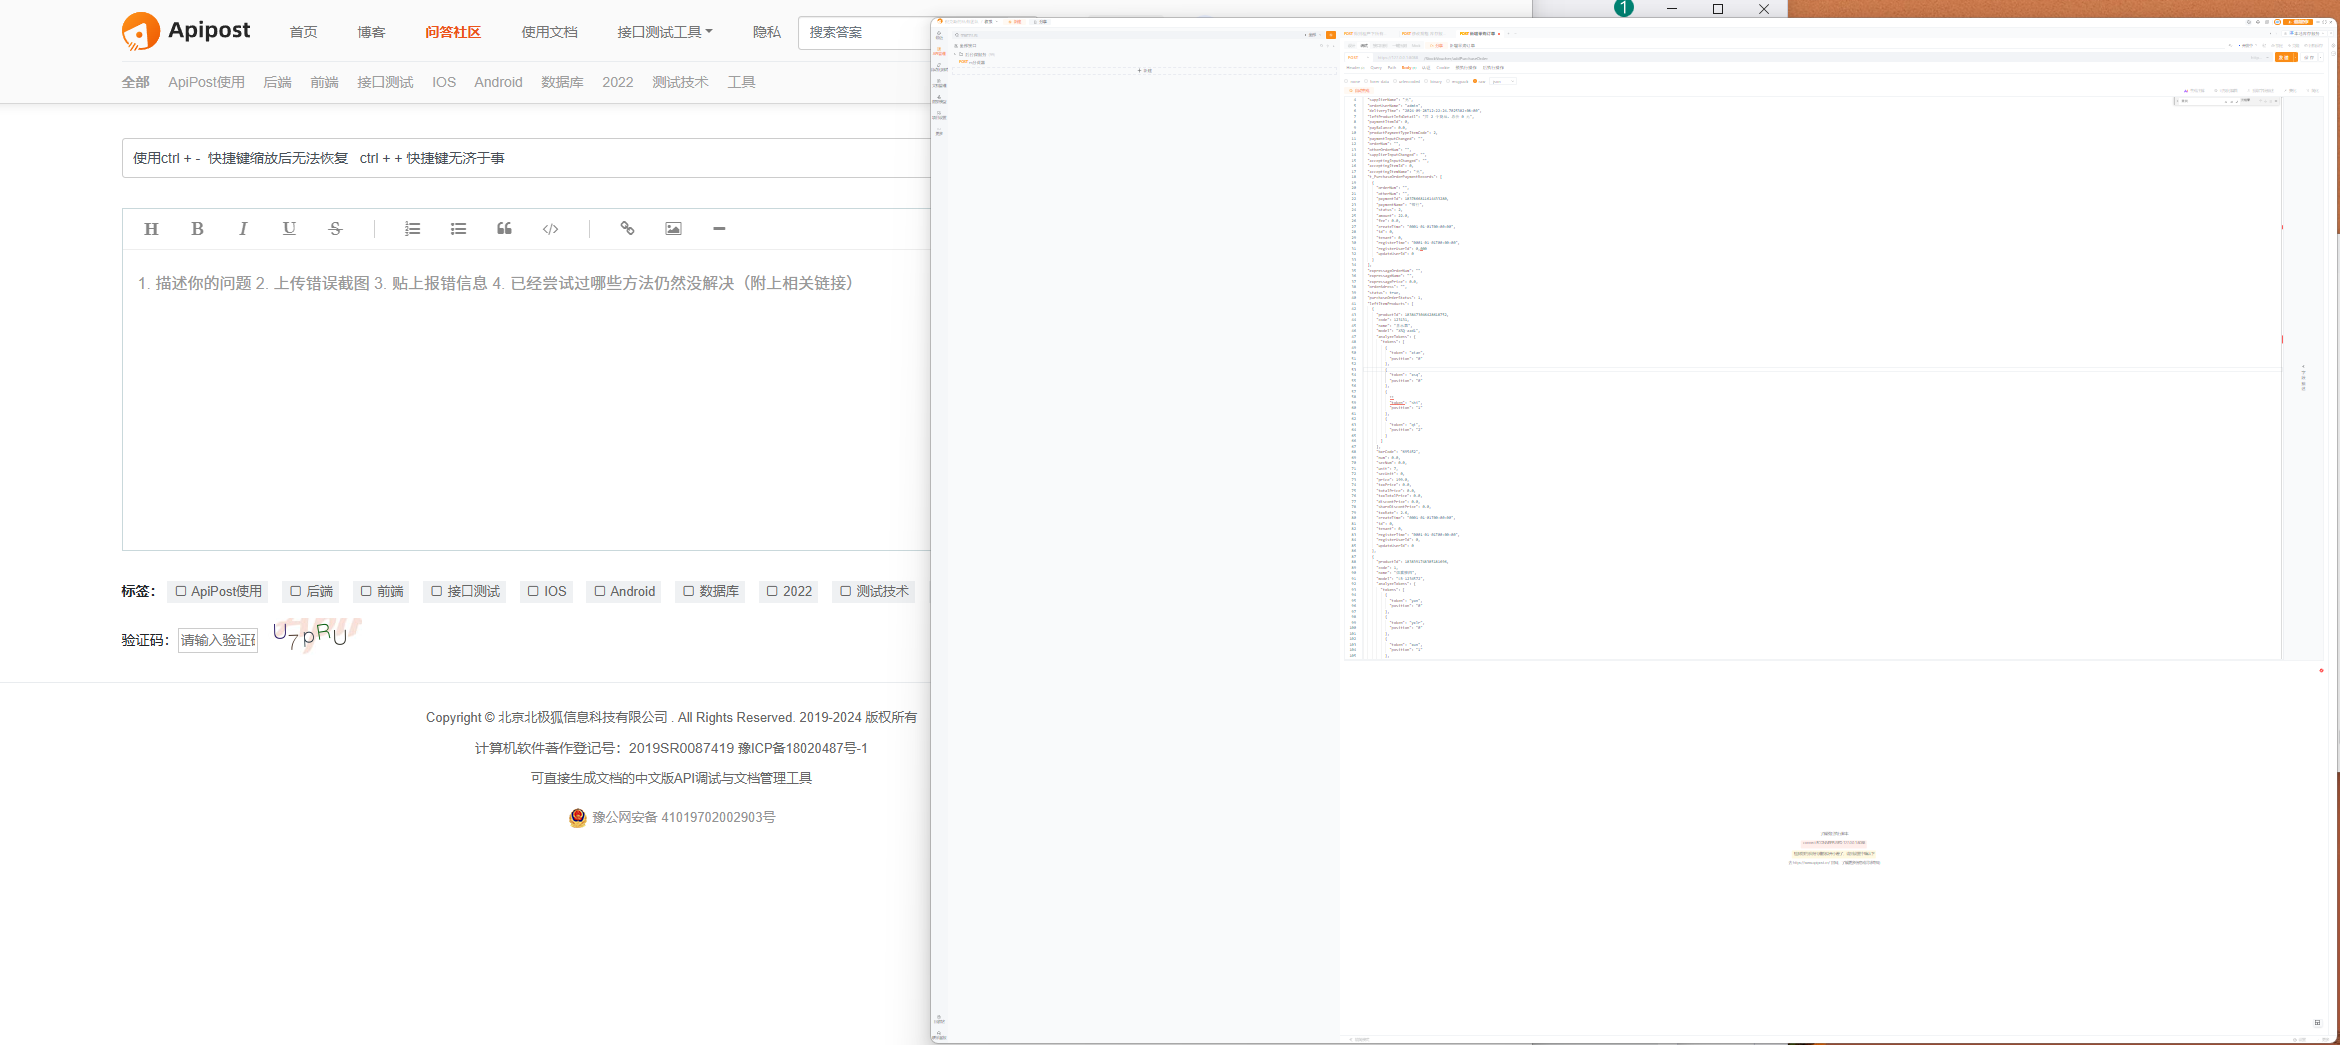This screenshot has height=1045, width=2340.
Task: Select the 2022 category tab
Action: 617,82
